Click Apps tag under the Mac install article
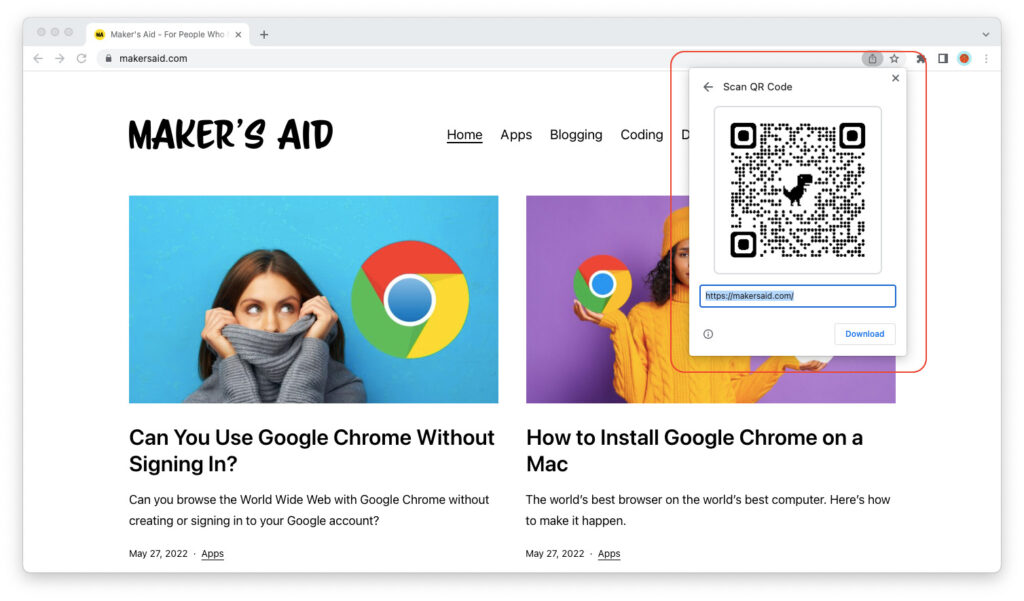The height and width of the screenshot is (601, 1024). click(609, 553)
